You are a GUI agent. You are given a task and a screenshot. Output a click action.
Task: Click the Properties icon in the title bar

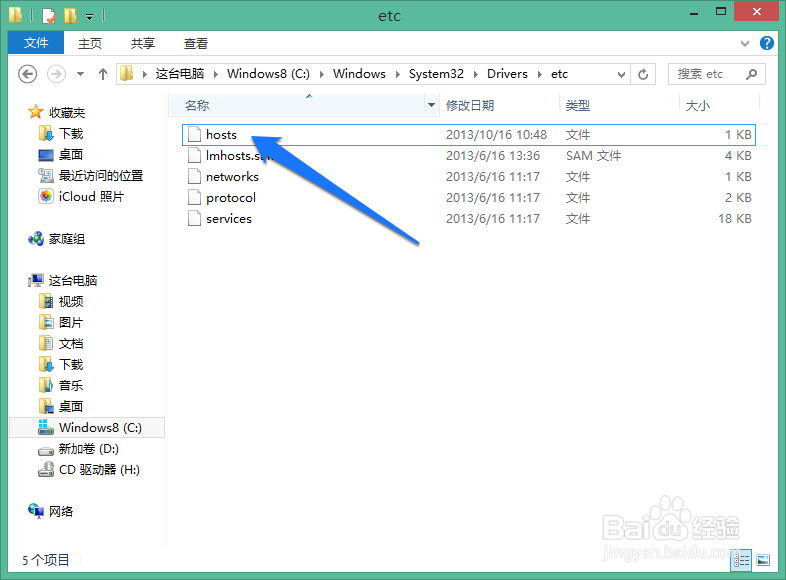pos(49,16)
